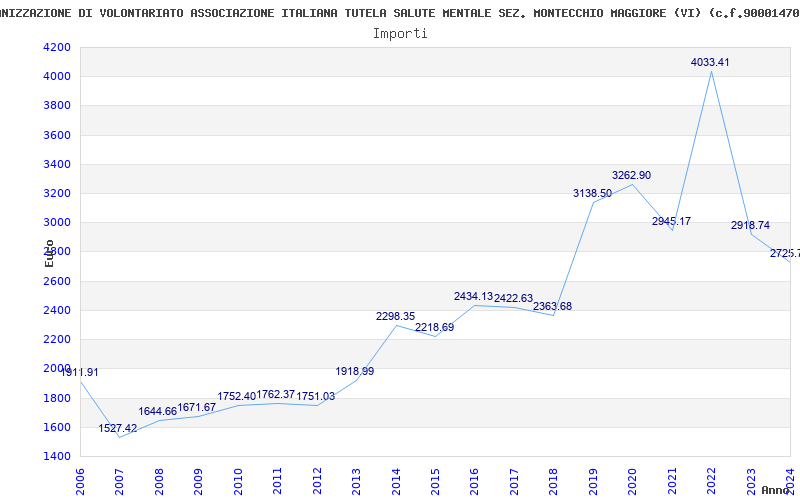Click the 1527.42 data label
800x500 pixels.
click(x=118, y=428)
